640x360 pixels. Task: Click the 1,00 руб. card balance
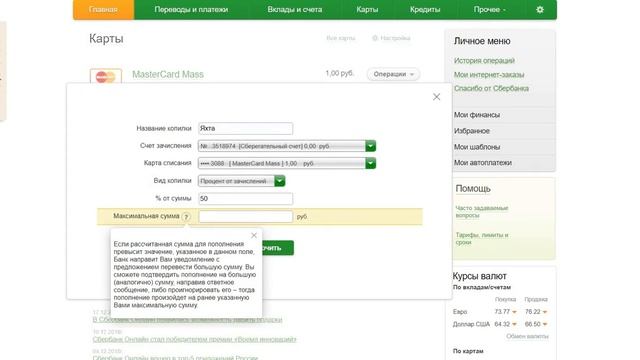pyautogui.click(x=339, y=73)
